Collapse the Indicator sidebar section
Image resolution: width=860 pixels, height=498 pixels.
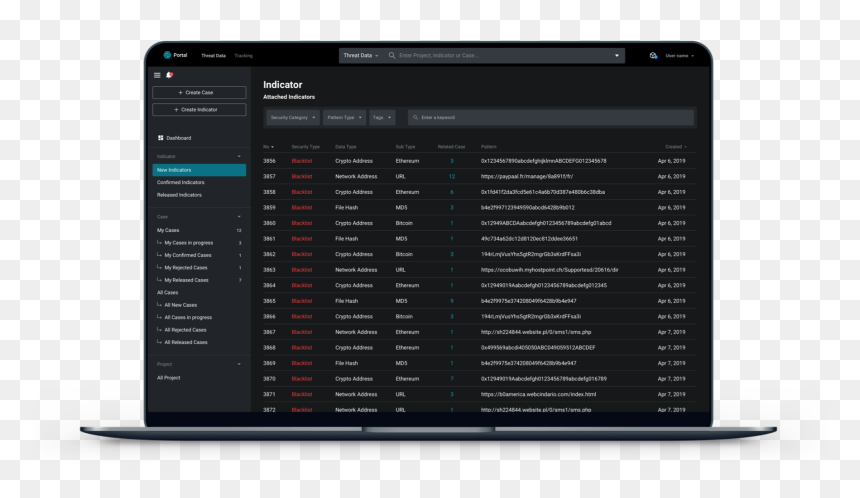tap(239, 156)
